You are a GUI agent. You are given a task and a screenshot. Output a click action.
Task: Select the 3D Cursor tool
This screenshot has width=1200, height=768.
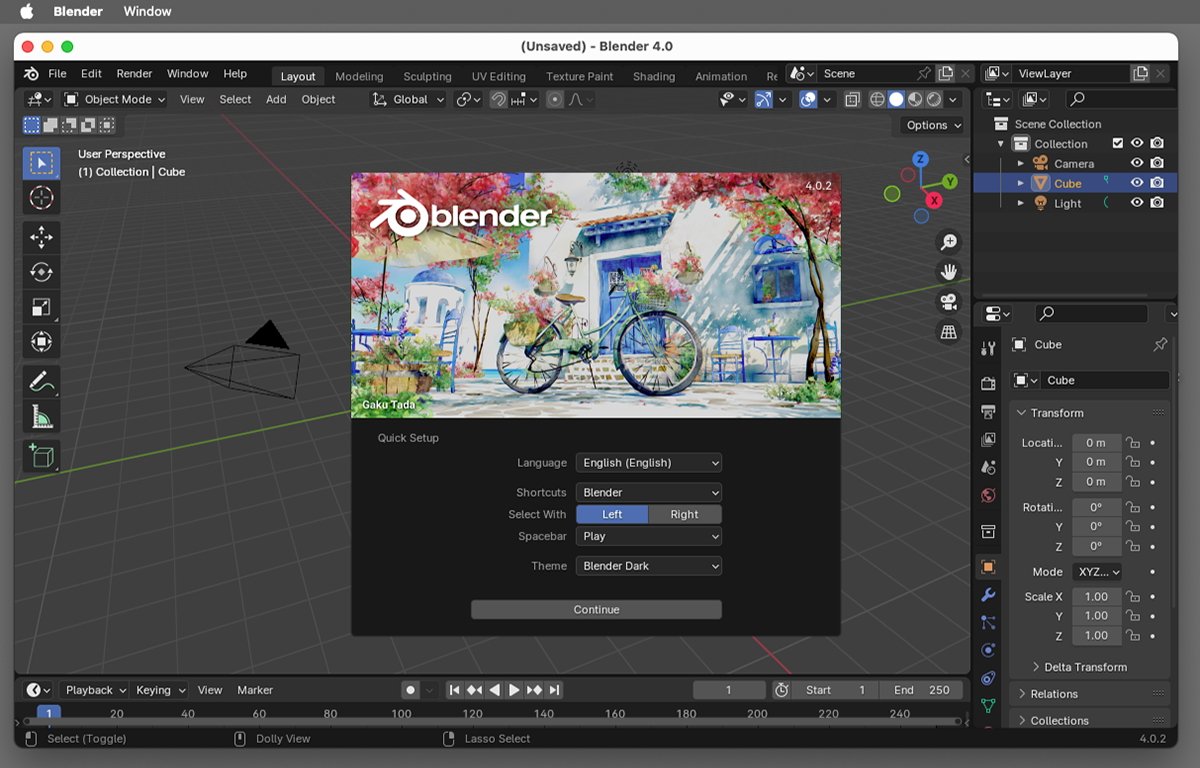click(x=41, y=197)
